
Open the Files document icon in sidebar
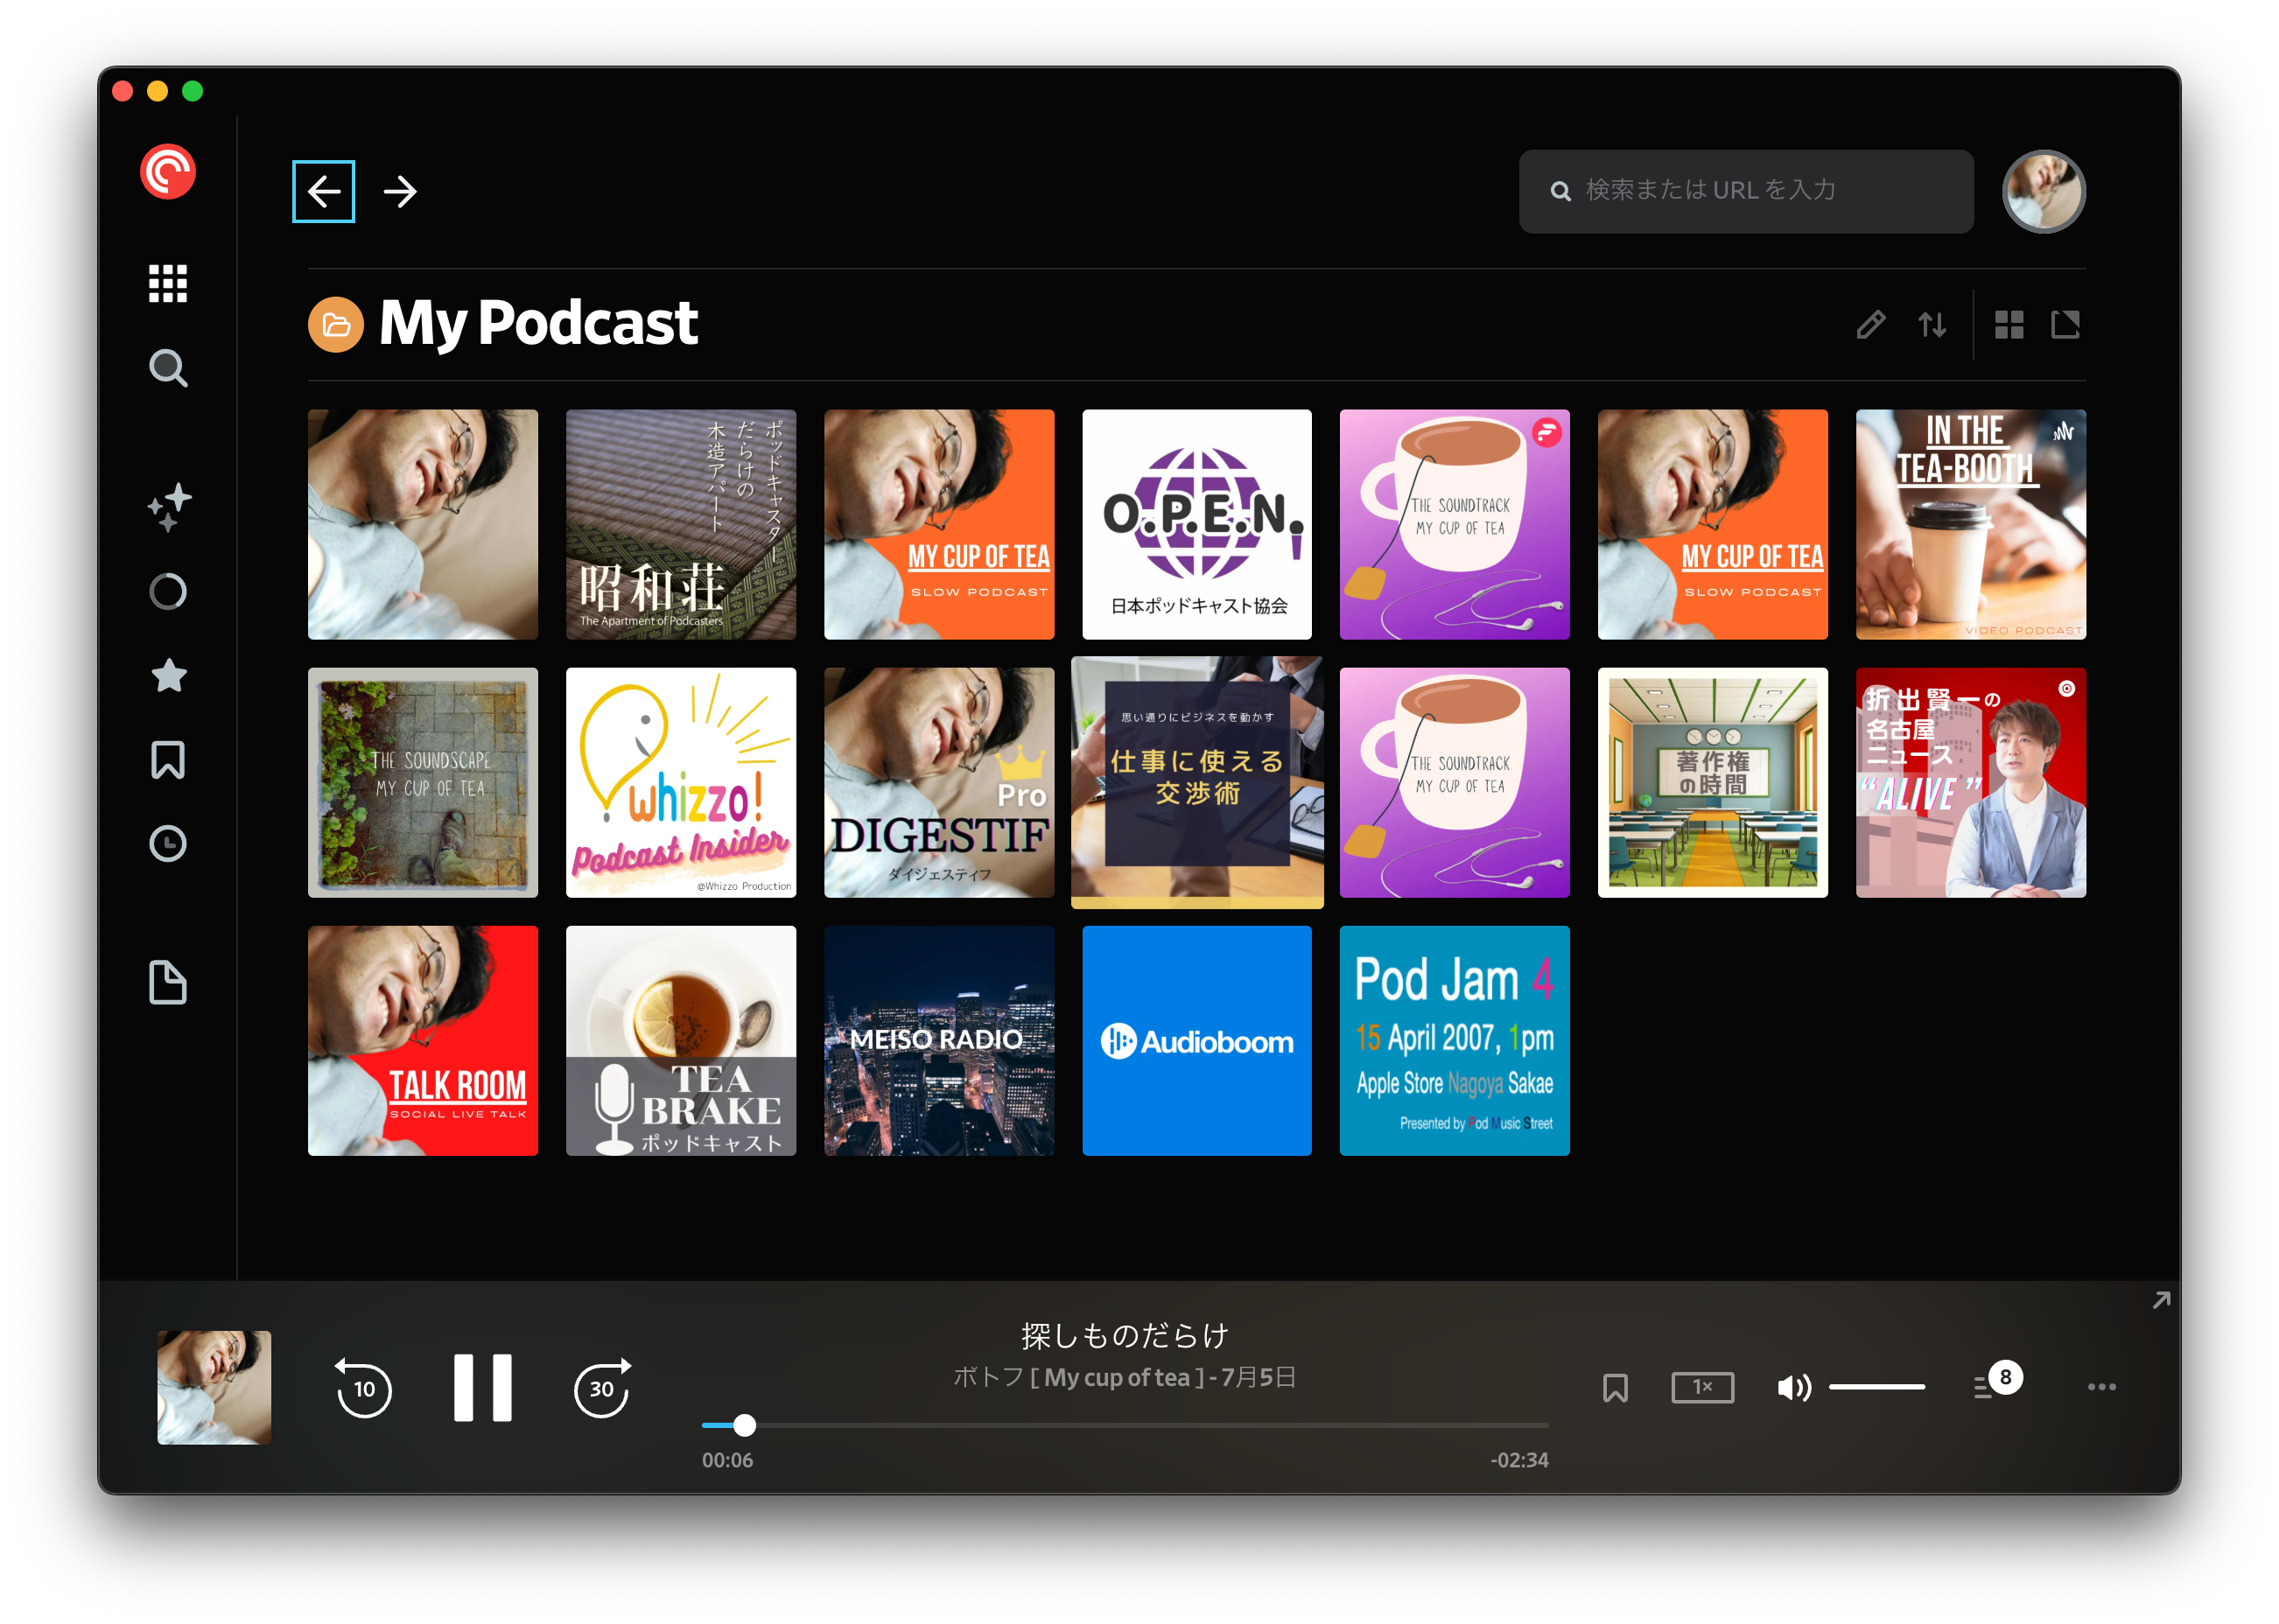168,982
